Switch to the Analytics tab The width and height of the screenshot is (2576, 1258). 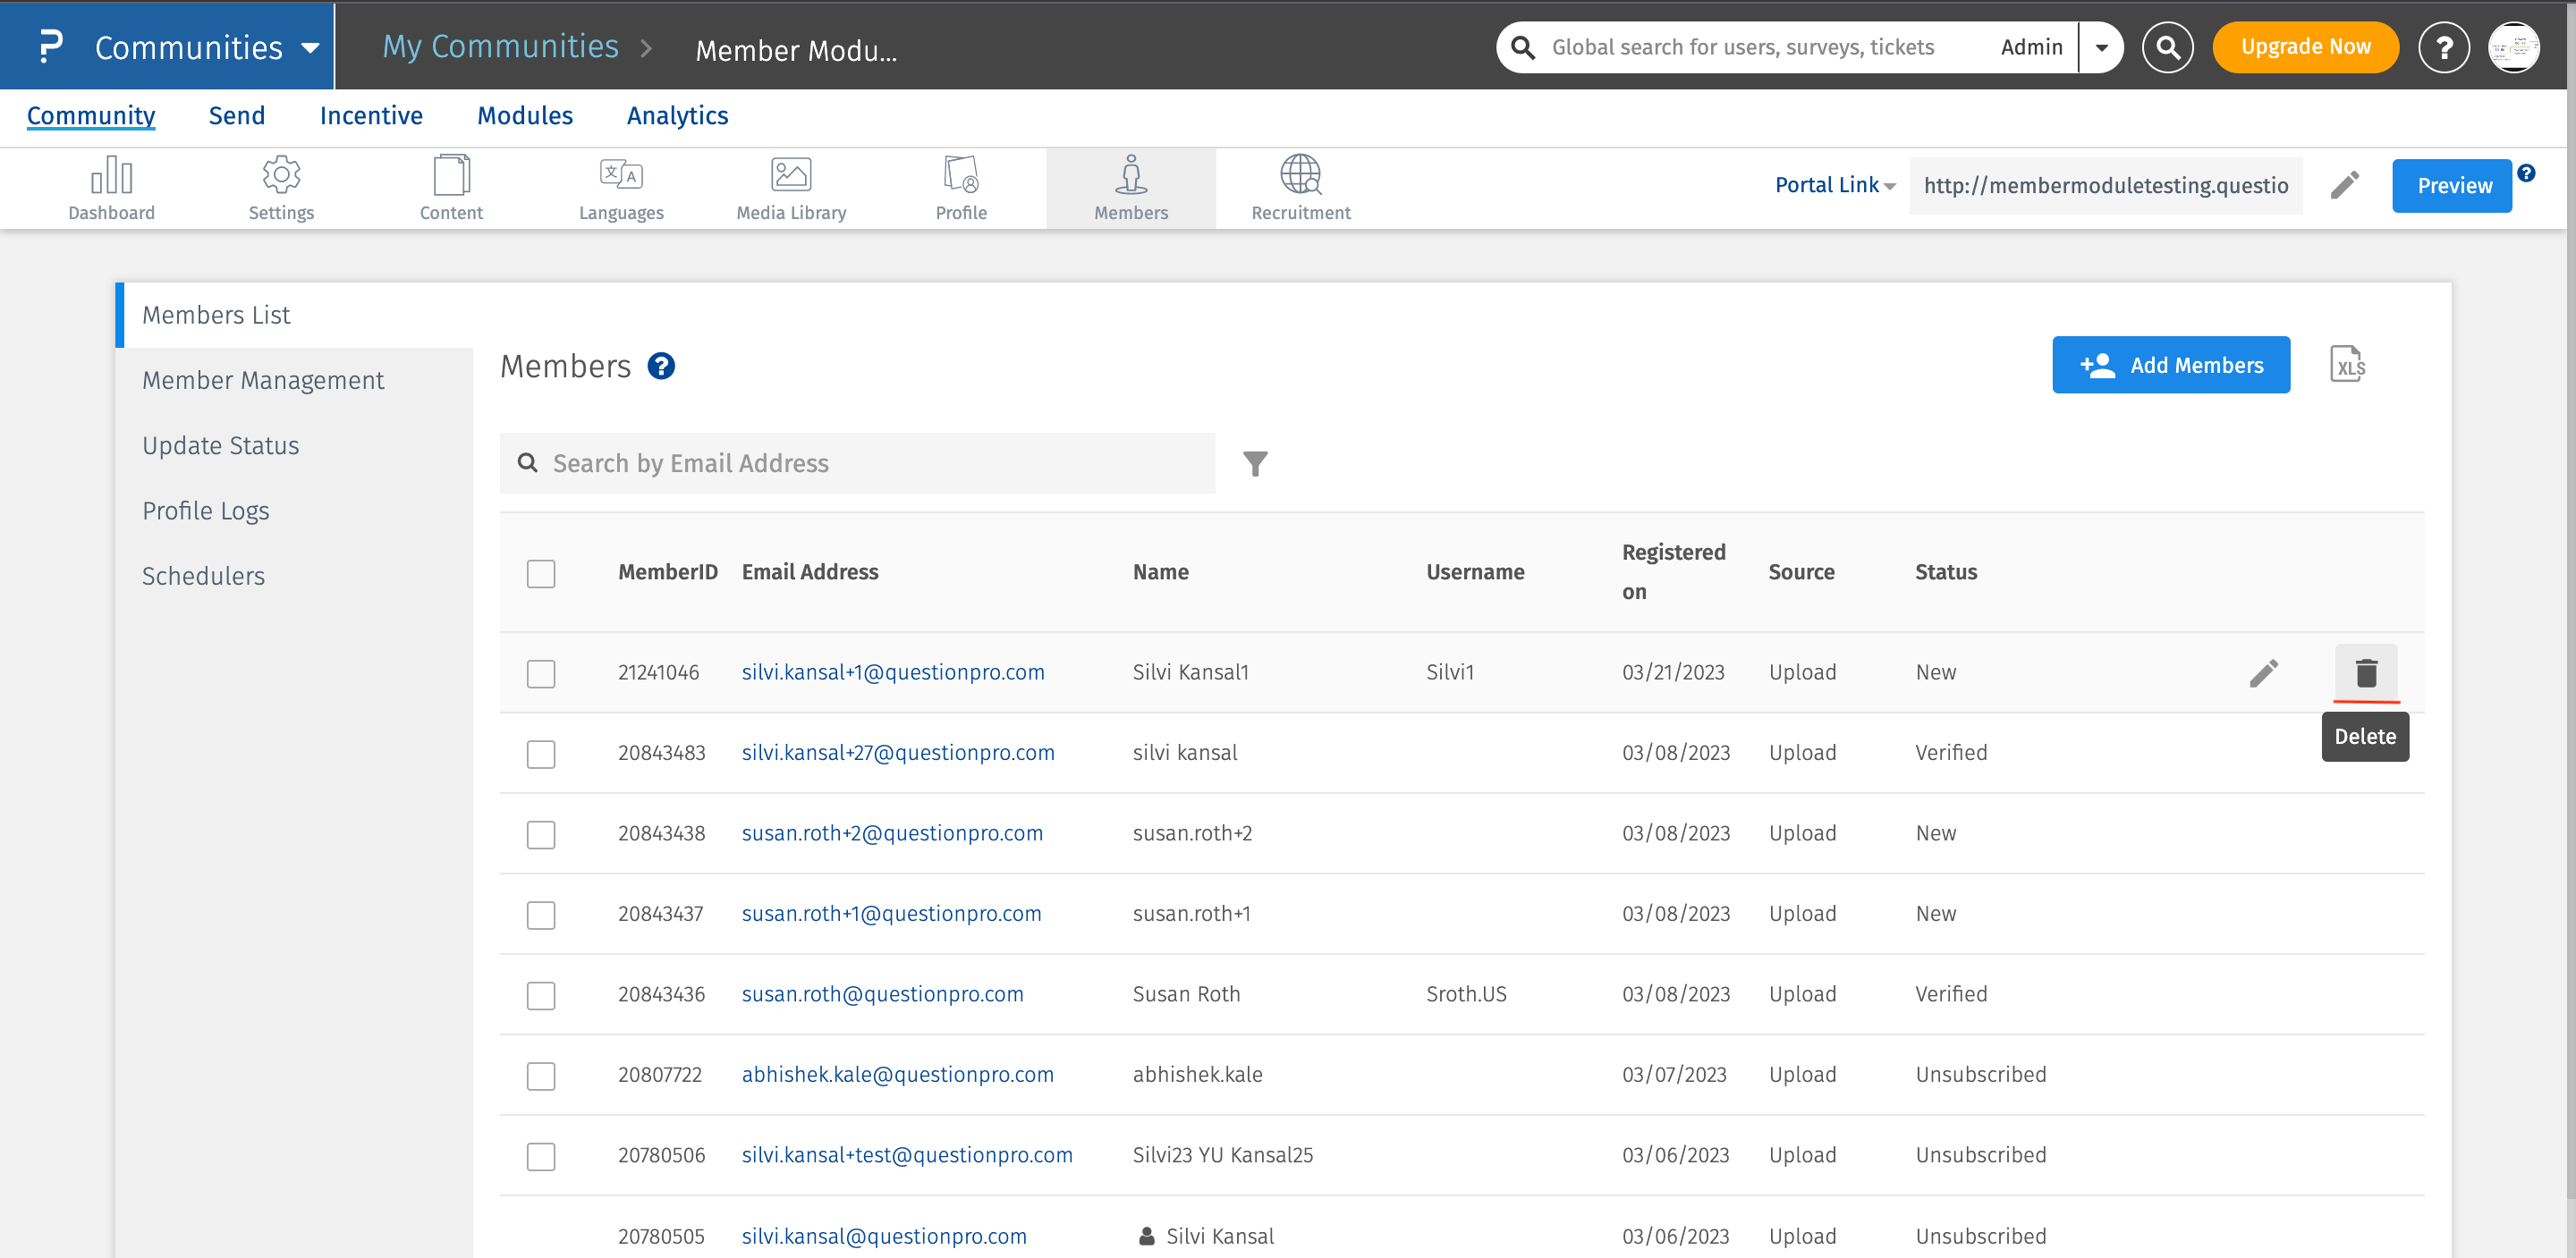[677, 116]
